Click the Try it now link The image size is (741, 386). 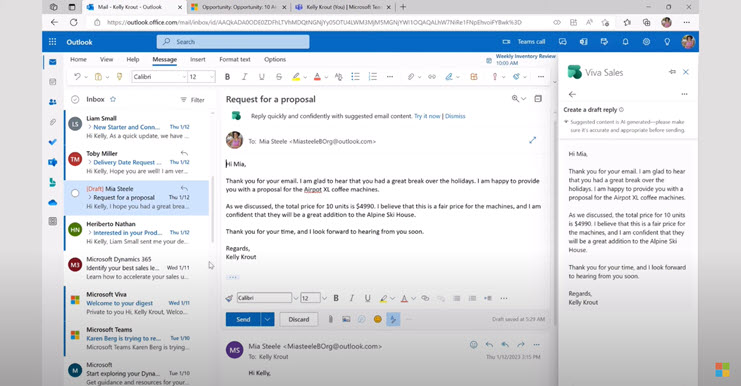point(427,116)
